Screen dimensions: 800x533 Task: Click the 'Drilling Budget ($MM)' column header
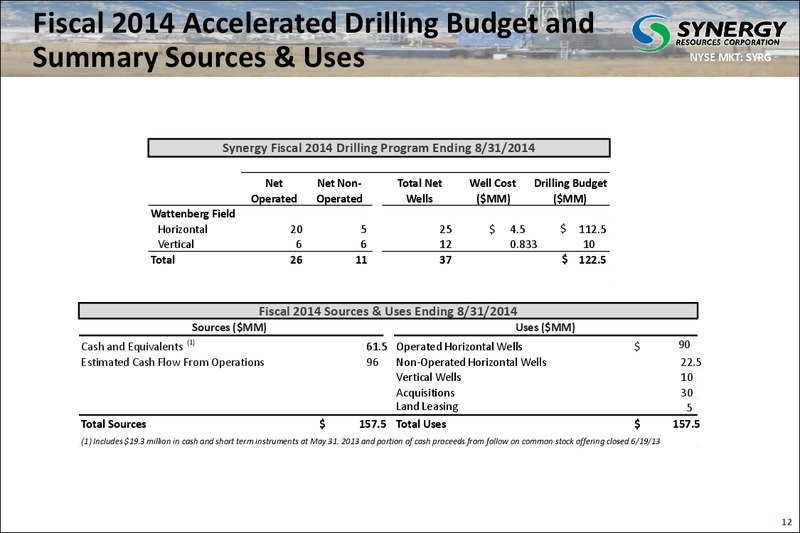click(570, 191)
